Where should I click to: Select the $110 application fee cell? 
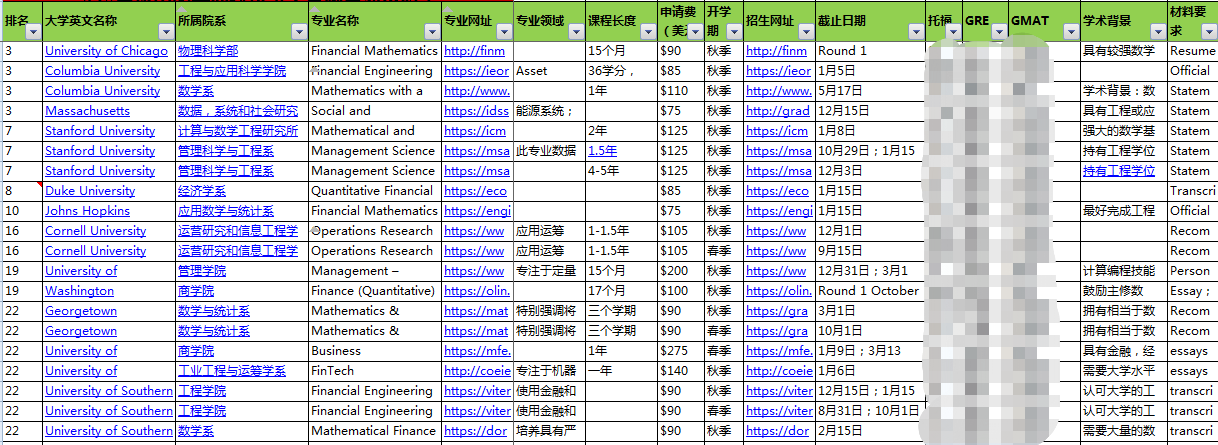[x=679, y=91]
